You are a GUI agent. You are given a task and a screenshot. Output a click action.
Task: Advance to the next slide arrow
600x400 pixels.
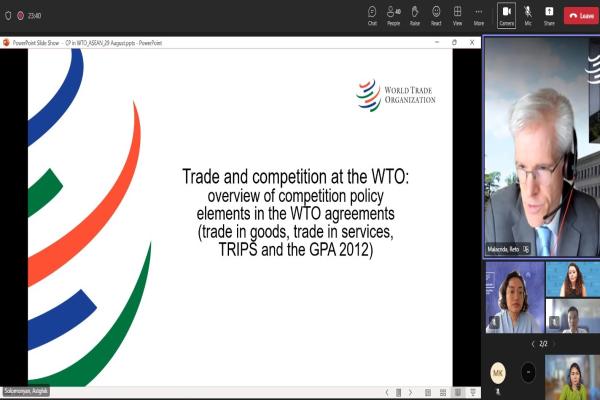[410, 392]
